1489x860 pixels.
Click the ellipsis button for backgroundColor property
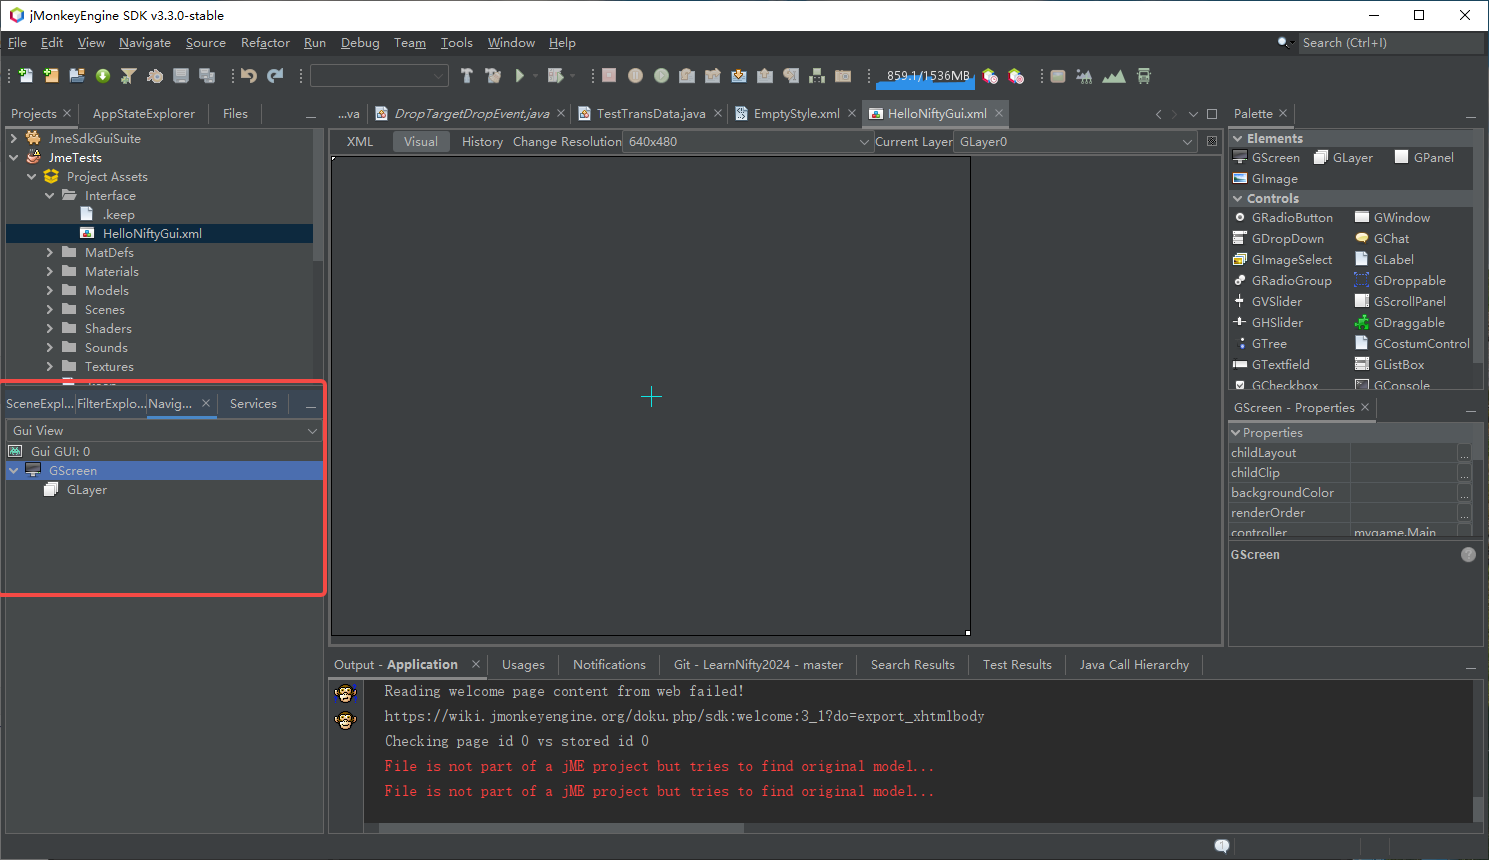(1464, 494)
